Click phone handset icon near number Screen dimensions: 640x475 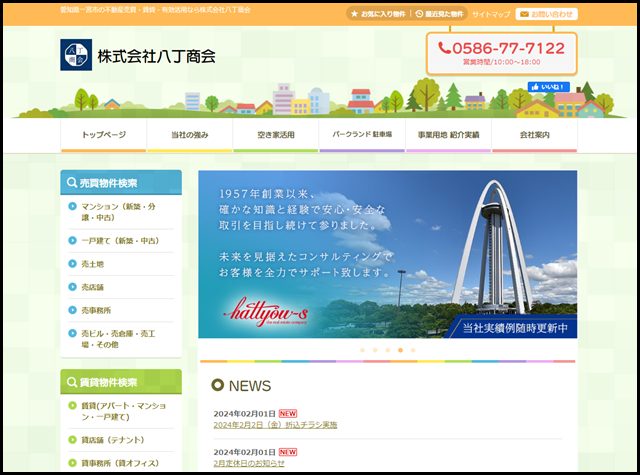click(x=444, y=48)
